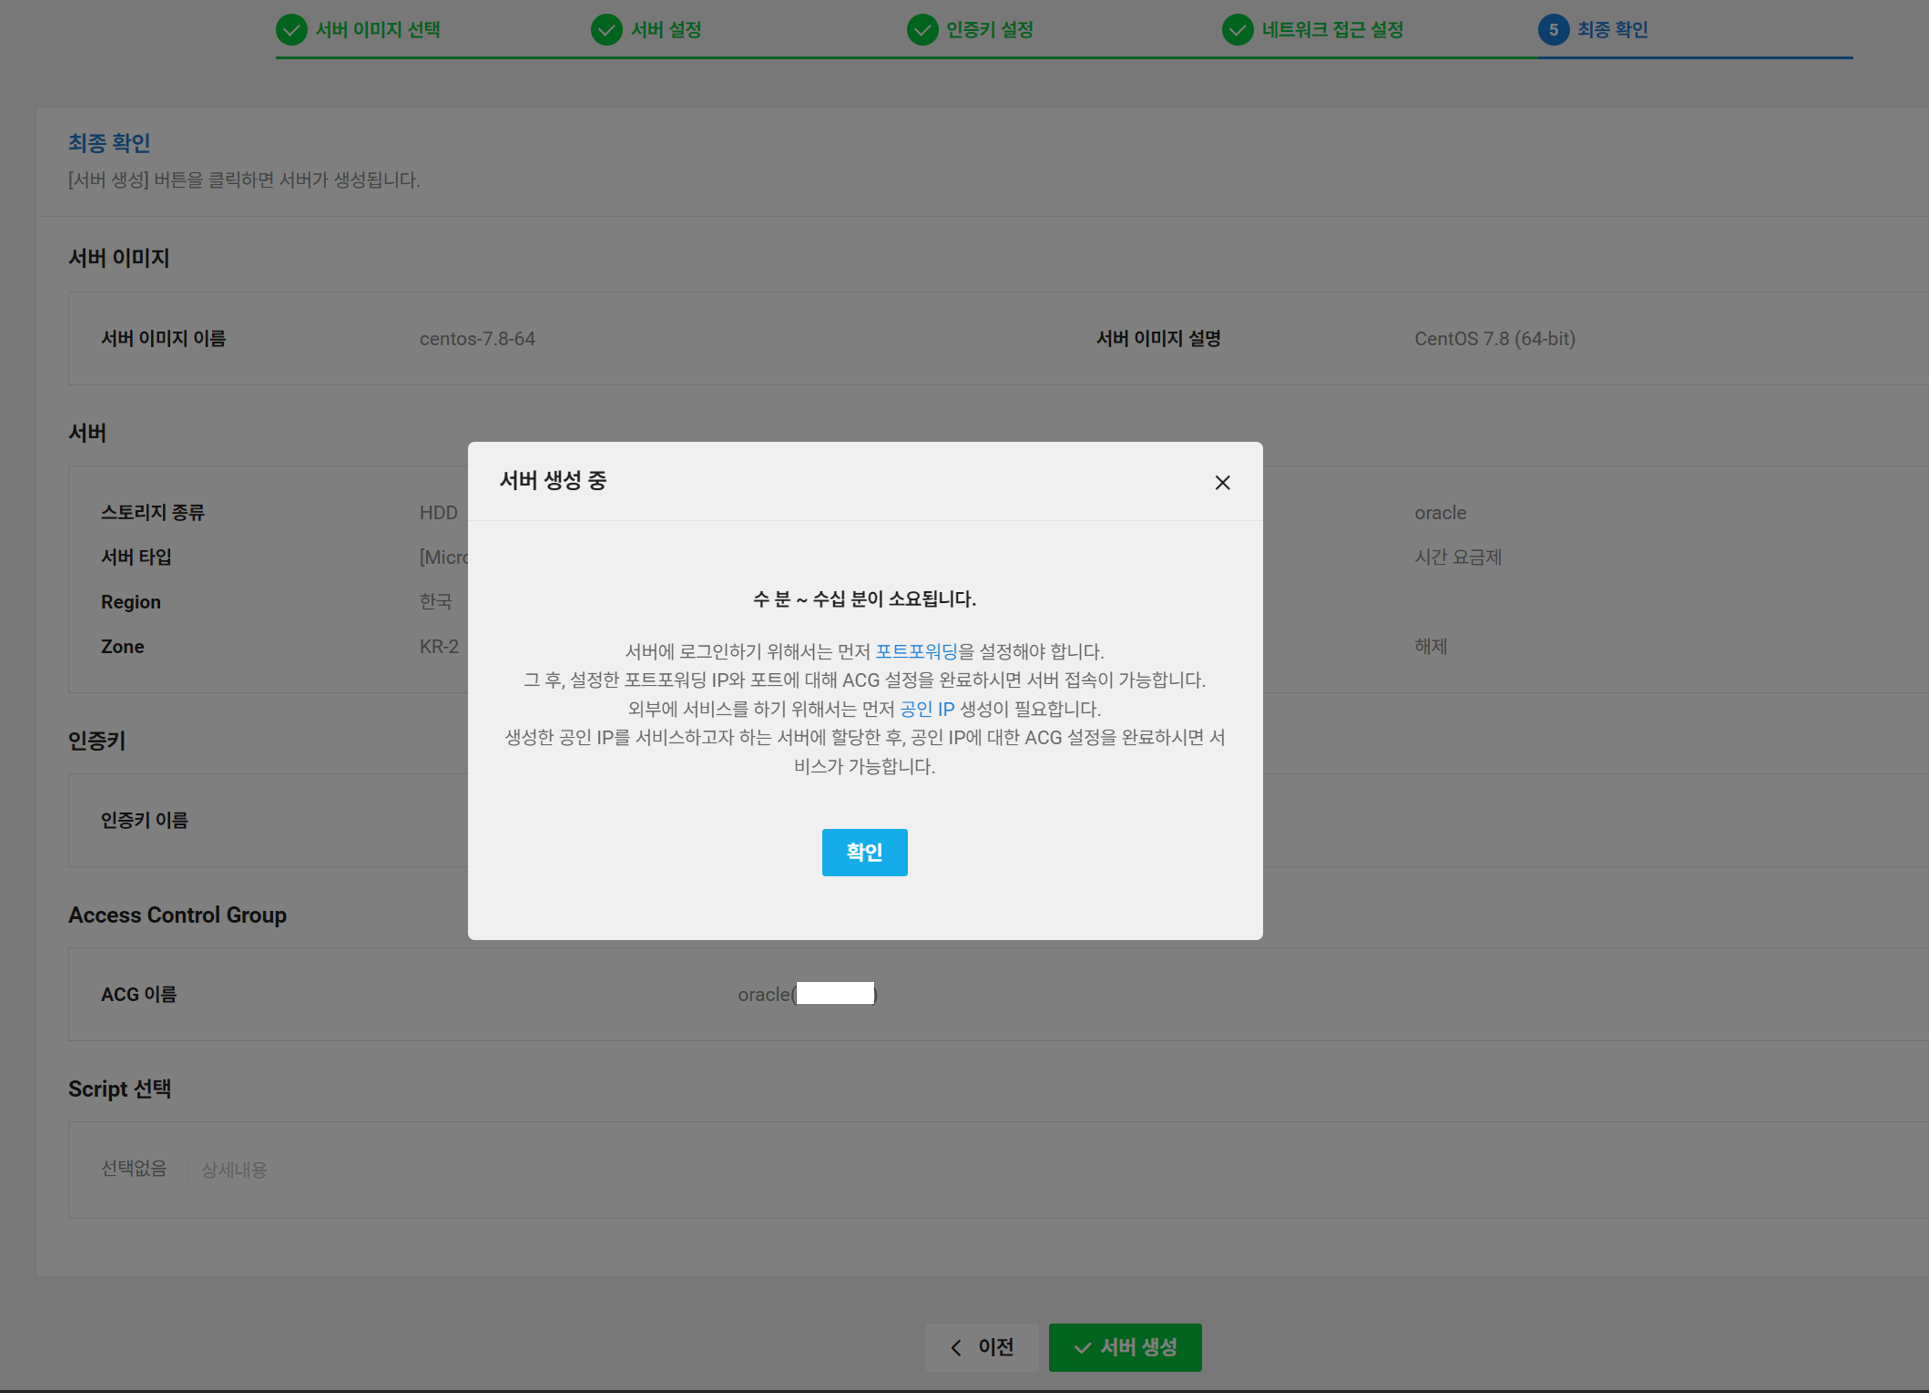Switch to 인증키 설정 step tab

[989, 30]
